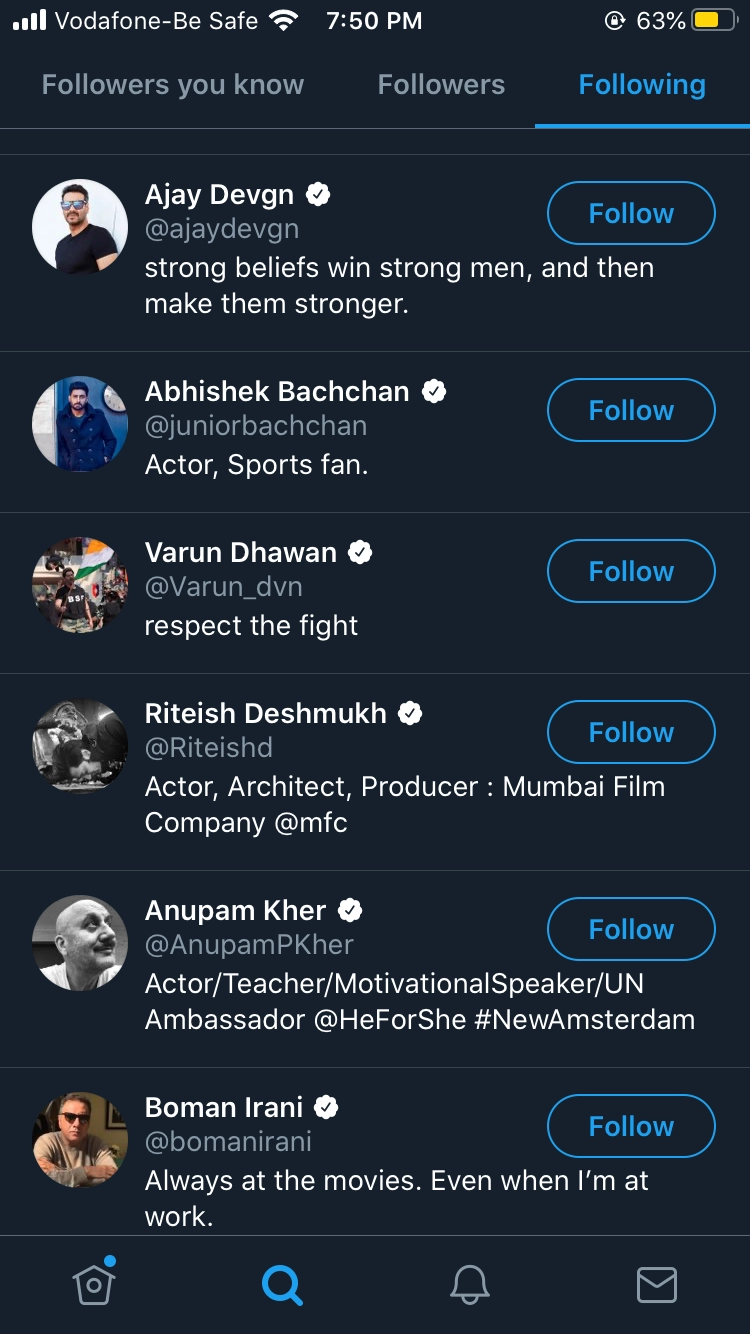Open the Notifications bell icon

click(x=469, y=1284)
